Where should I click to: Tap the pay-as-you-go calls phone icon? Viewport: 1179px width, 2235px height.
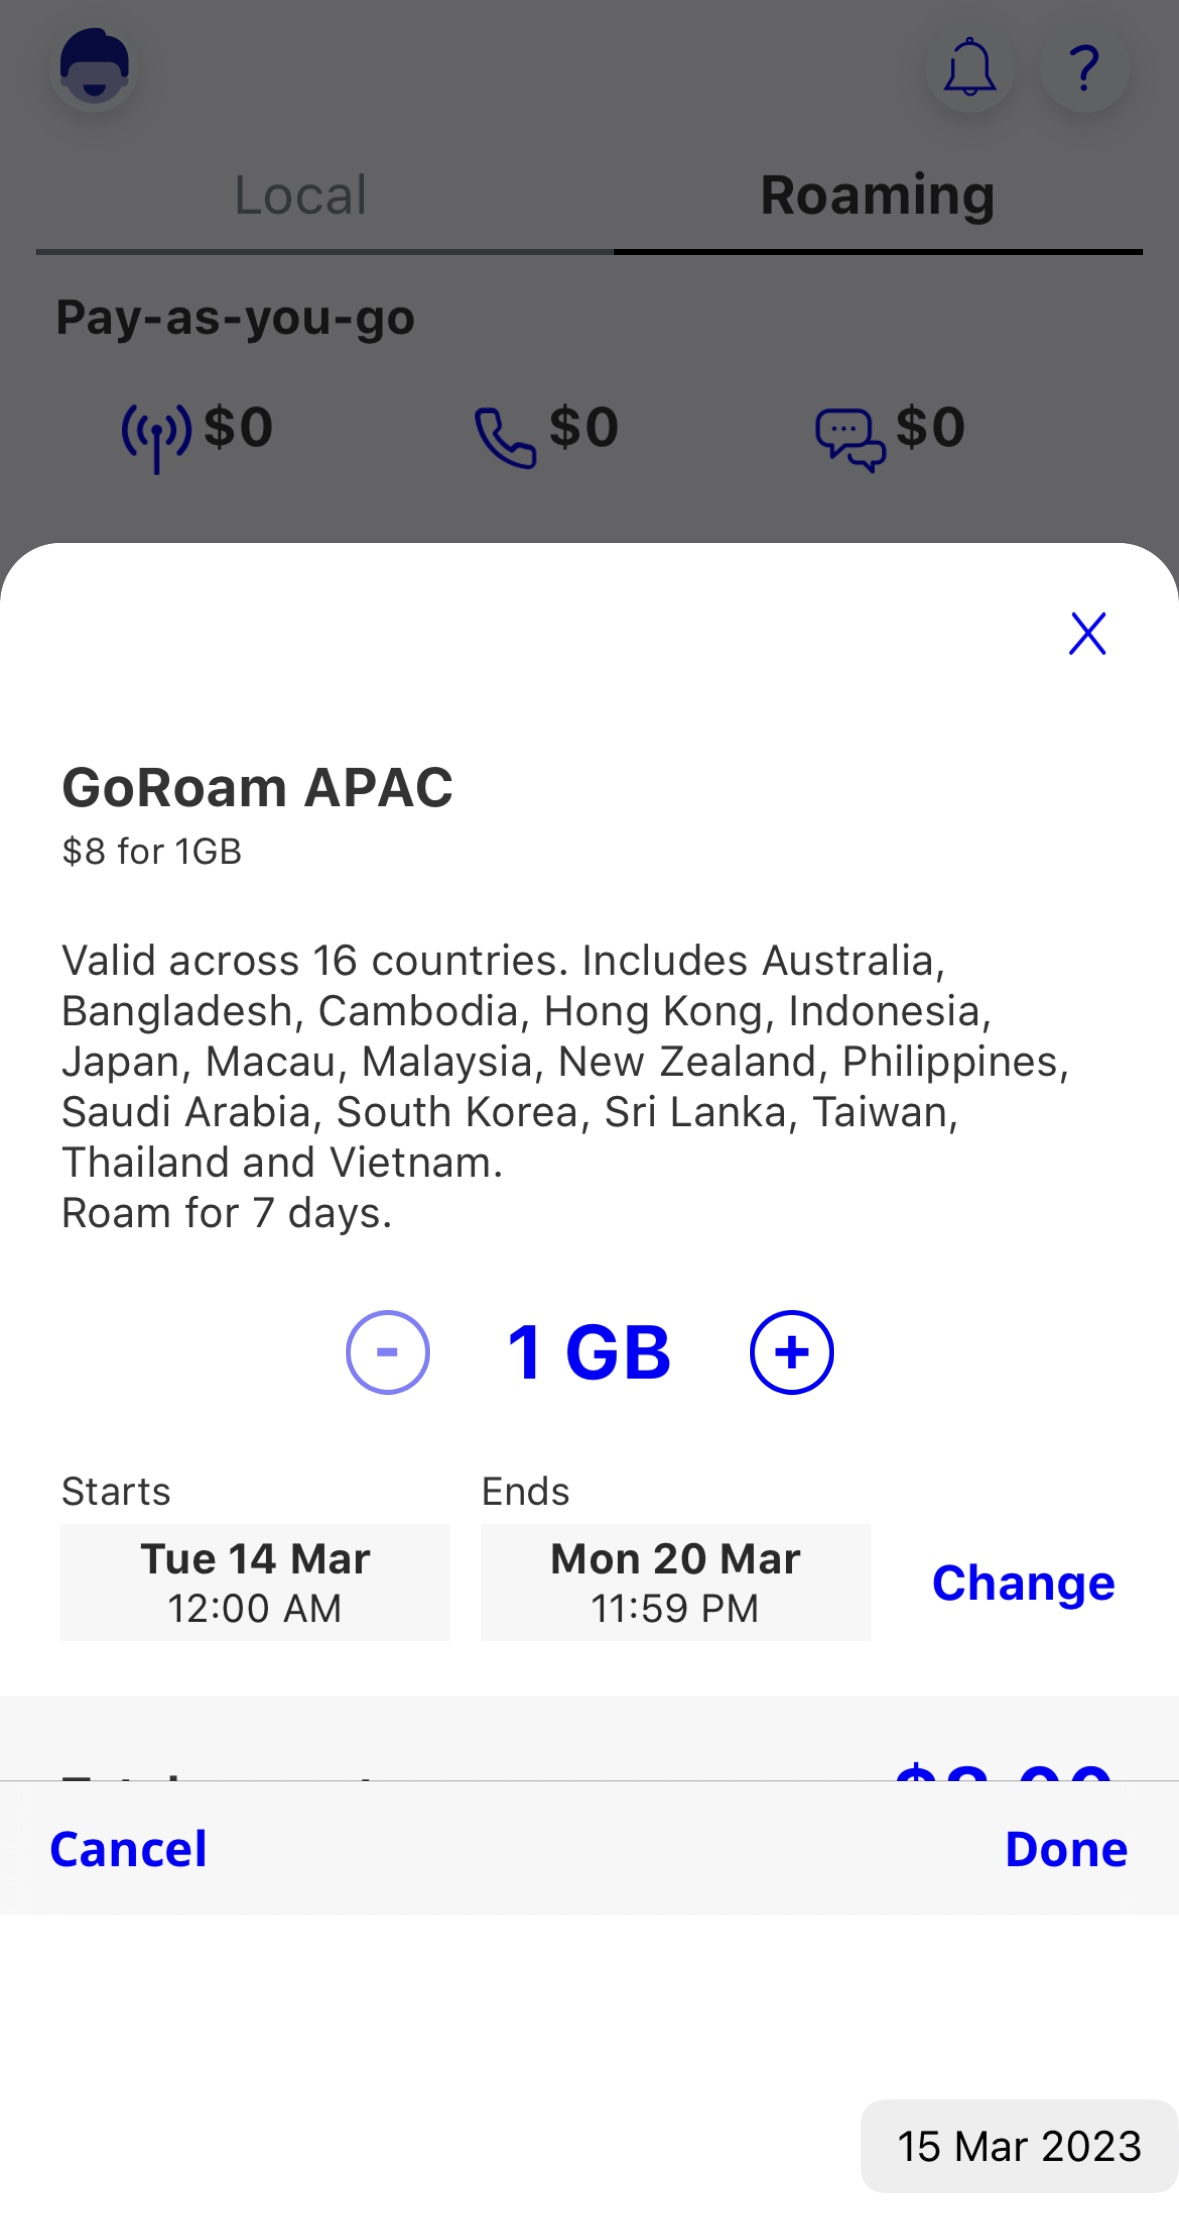(x=505, y=438)
